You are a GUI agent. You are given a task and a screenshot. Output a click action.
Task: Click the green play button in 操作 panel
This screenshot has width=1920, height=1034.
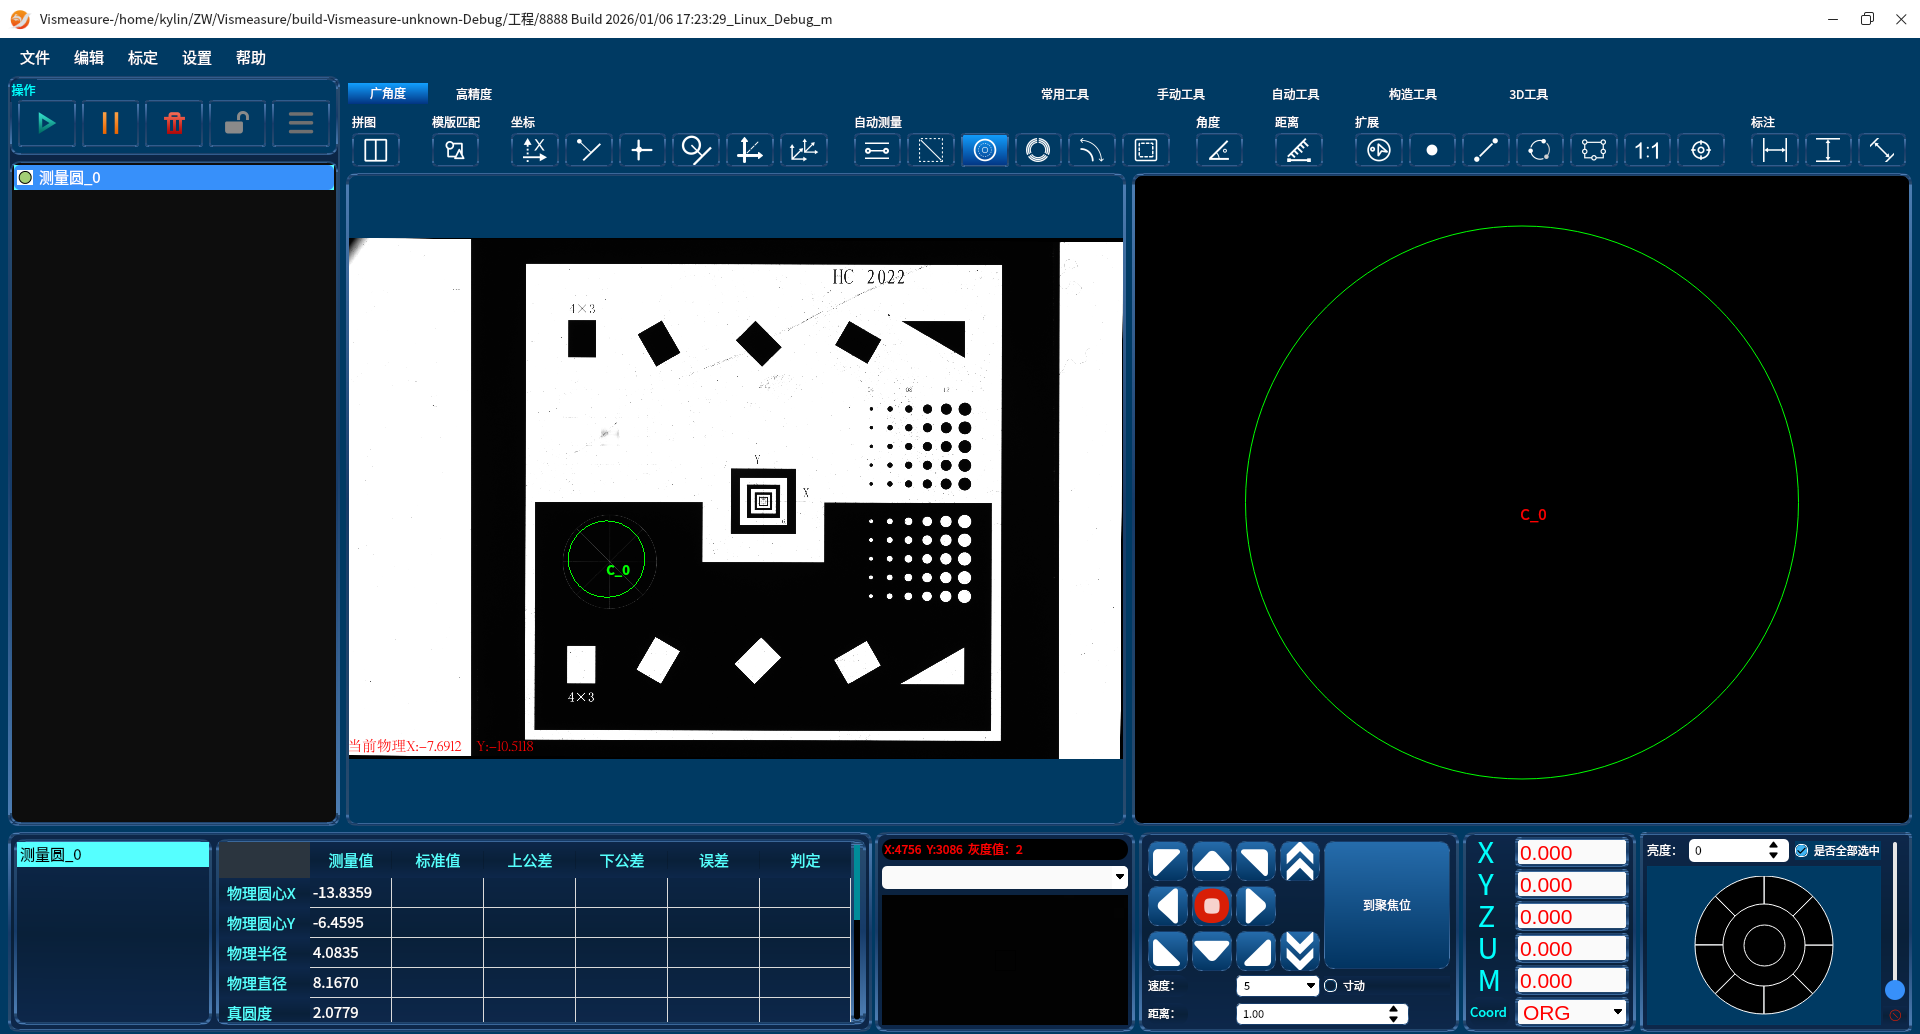(x=46, y=123)
